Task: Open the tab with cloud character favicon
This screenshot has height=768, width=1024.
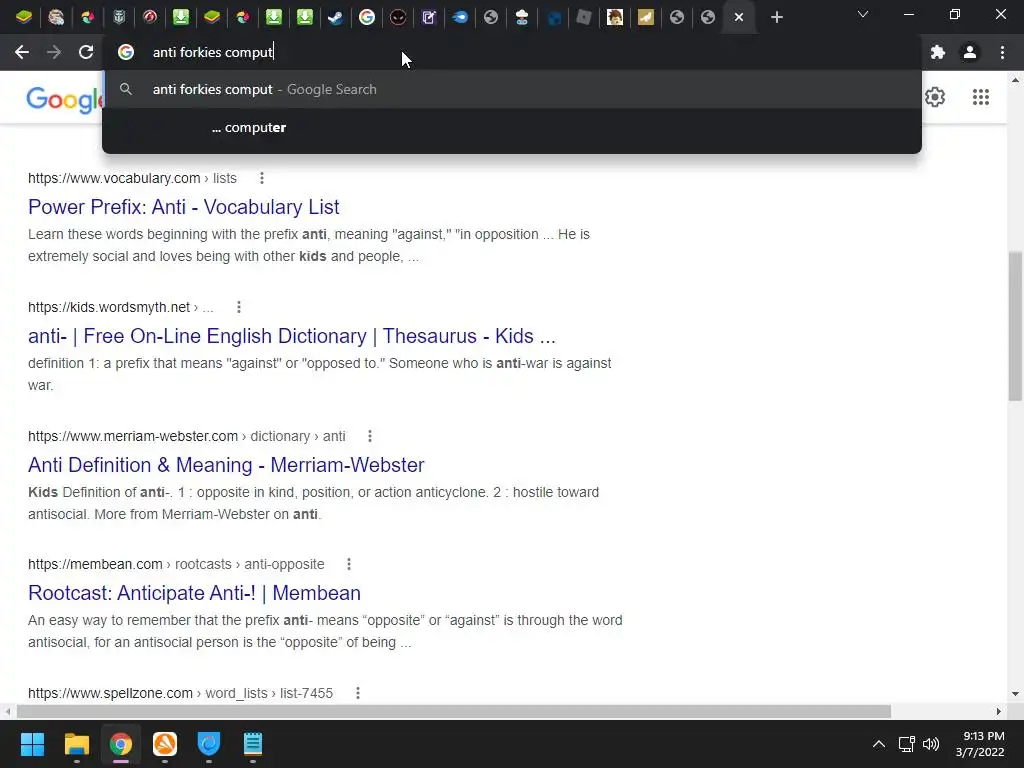Action: (x=522, y=17)
